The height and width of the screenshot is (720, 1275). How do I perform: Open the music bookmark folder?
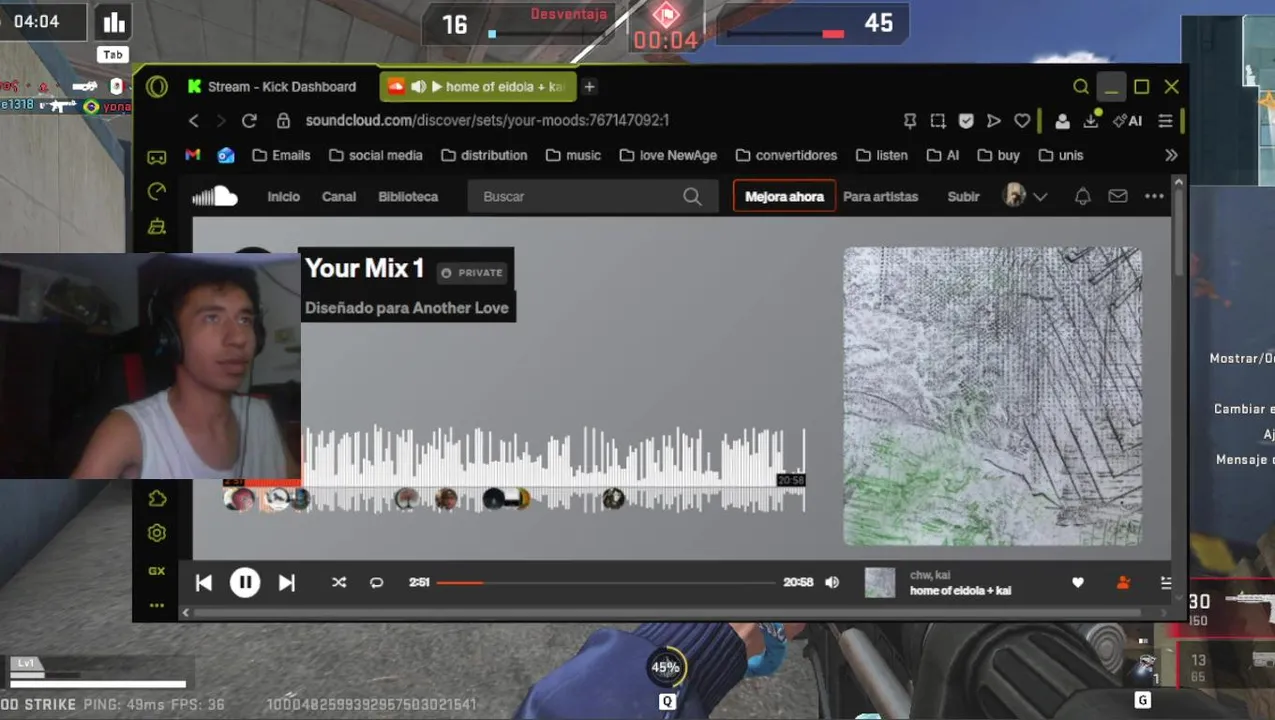point(574,155)
